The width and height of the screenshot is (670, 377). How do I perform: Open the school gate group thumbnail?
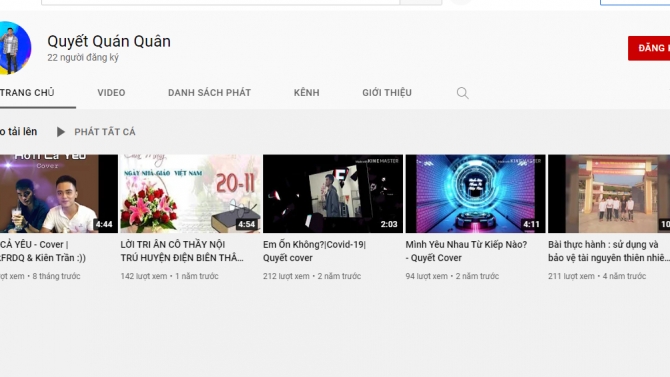609,194
